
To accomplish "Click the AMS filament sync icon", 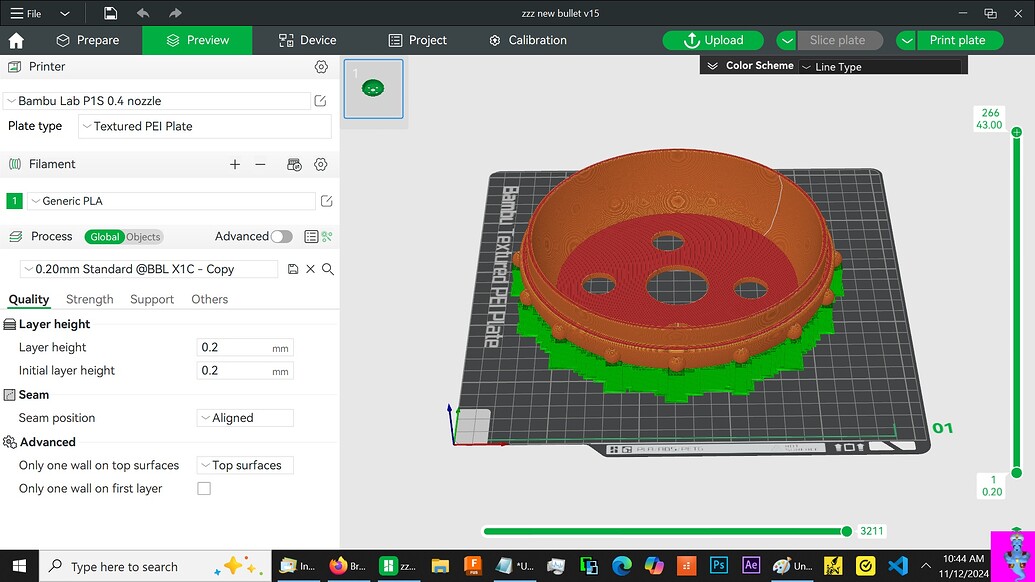I will click(x=294, y=164).
